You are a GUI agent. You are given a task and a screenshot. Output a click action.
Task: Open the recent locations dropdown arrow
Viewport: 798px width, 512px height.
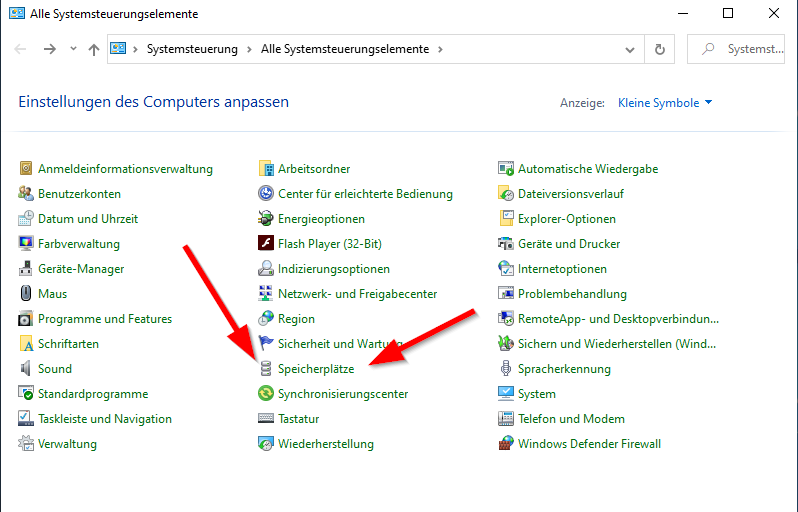tap(73, 48)
